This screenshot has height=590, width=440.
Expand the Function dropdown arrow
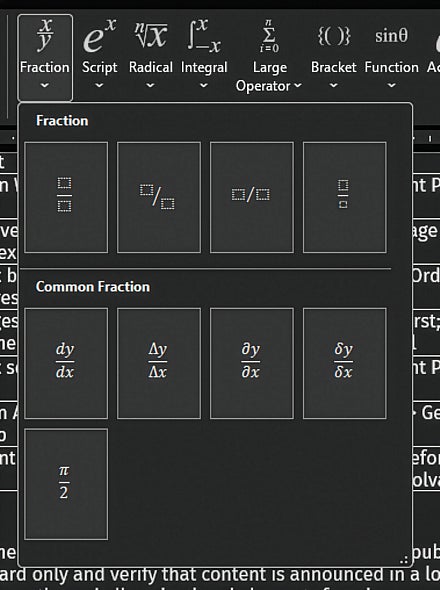[x=391, y=85]
